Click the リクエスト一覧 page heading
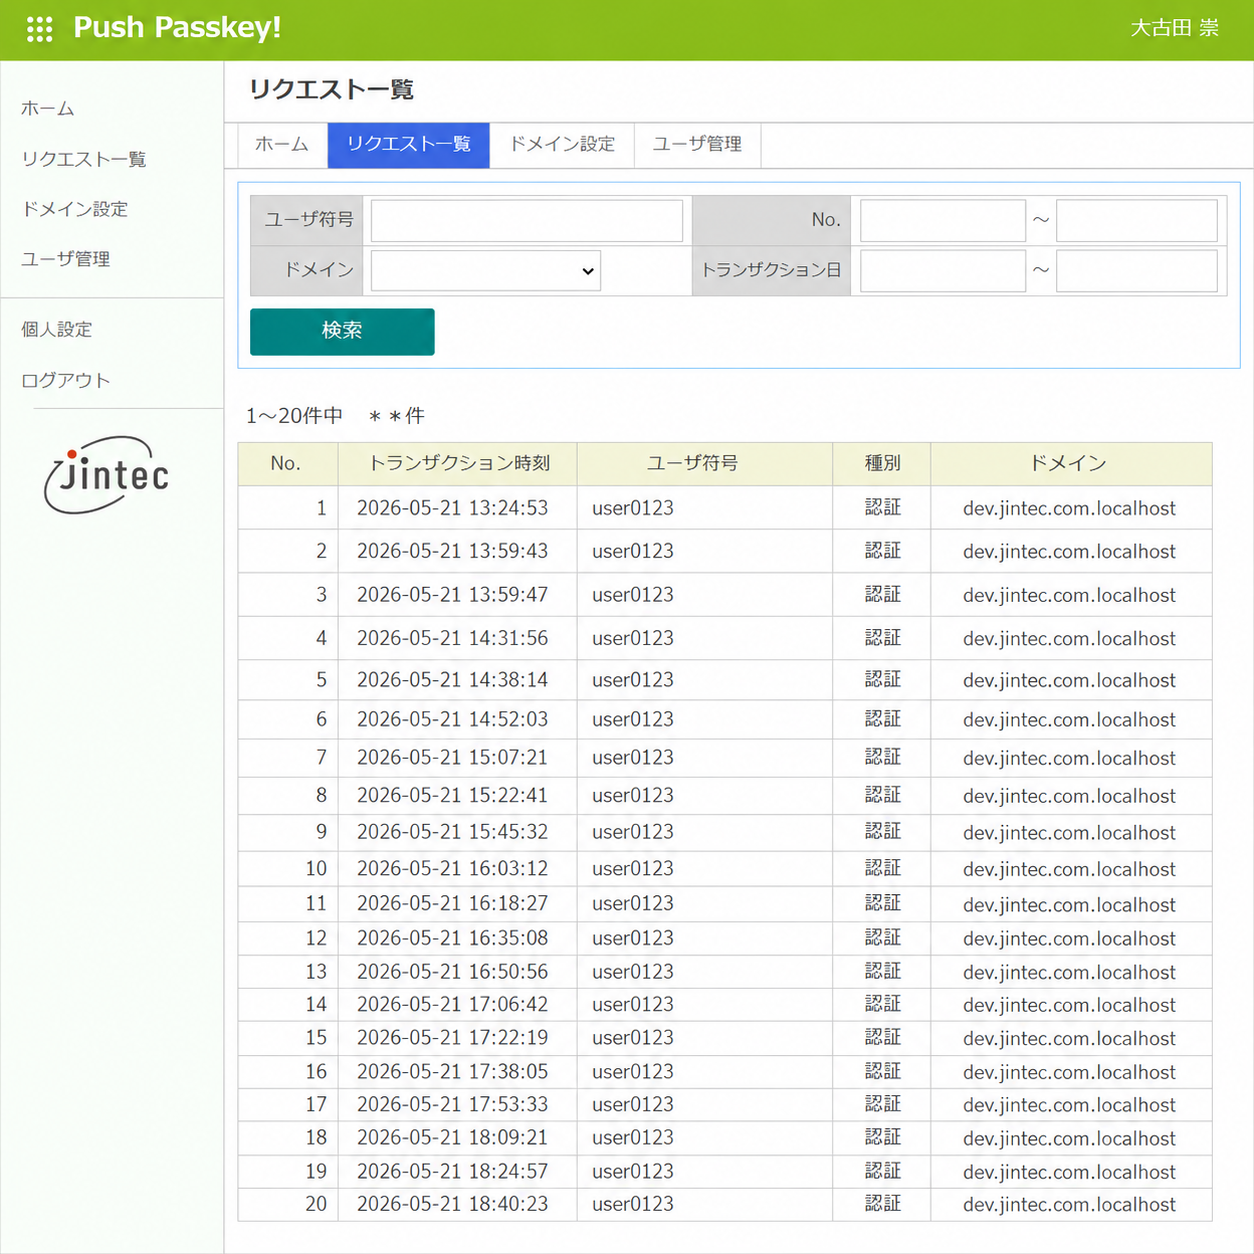The height and width of the screenshot is (1254, 1254). click(x=331, y=90)
